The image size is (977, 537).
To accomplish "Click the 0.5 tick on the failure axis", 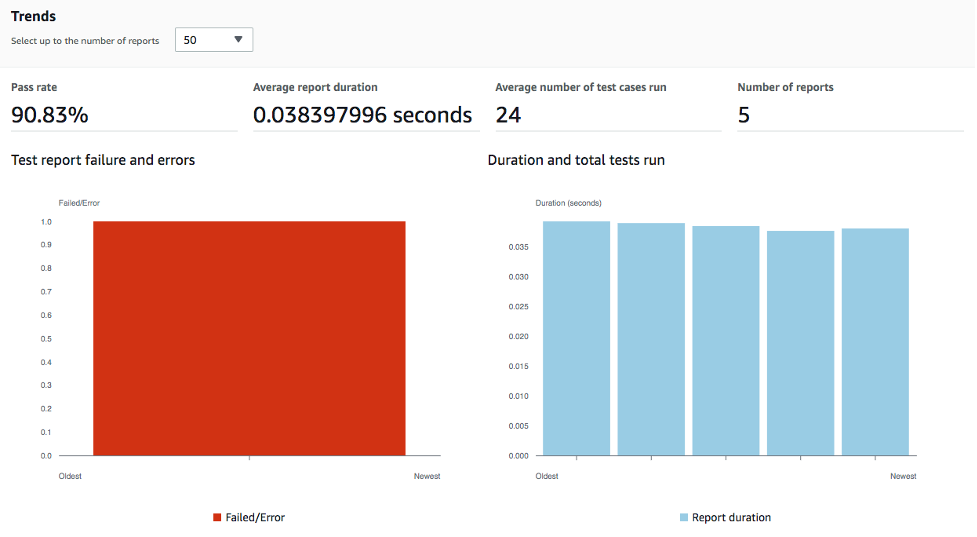I will [46, 339].
